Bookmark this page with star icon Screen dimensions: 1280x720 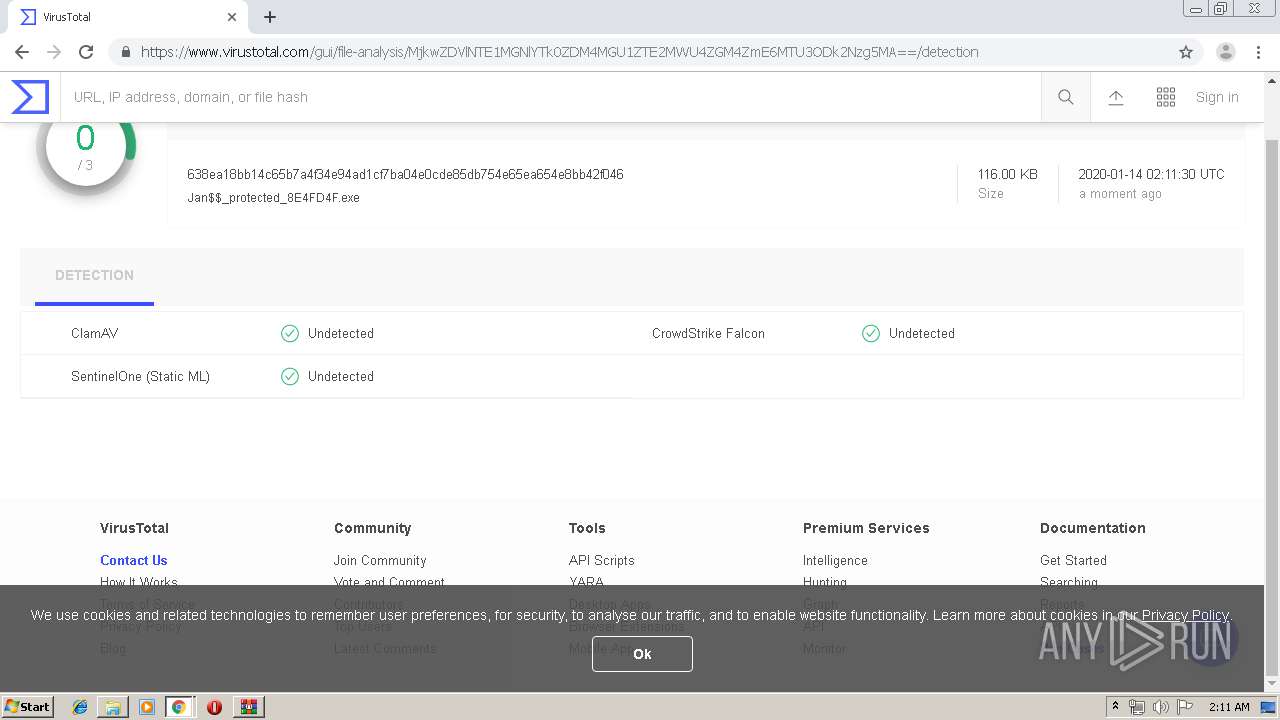[1186, 52]
